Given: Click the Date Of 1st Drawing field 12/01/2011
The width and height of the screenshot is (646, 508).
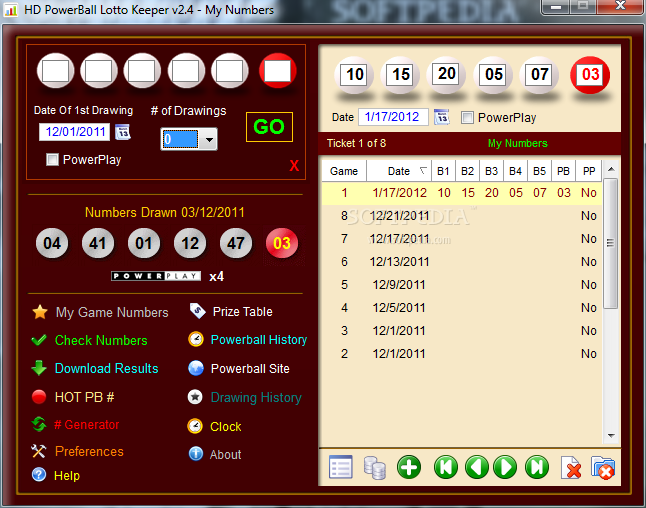Looking at the screenshot, I should click(x=75, y=132).
